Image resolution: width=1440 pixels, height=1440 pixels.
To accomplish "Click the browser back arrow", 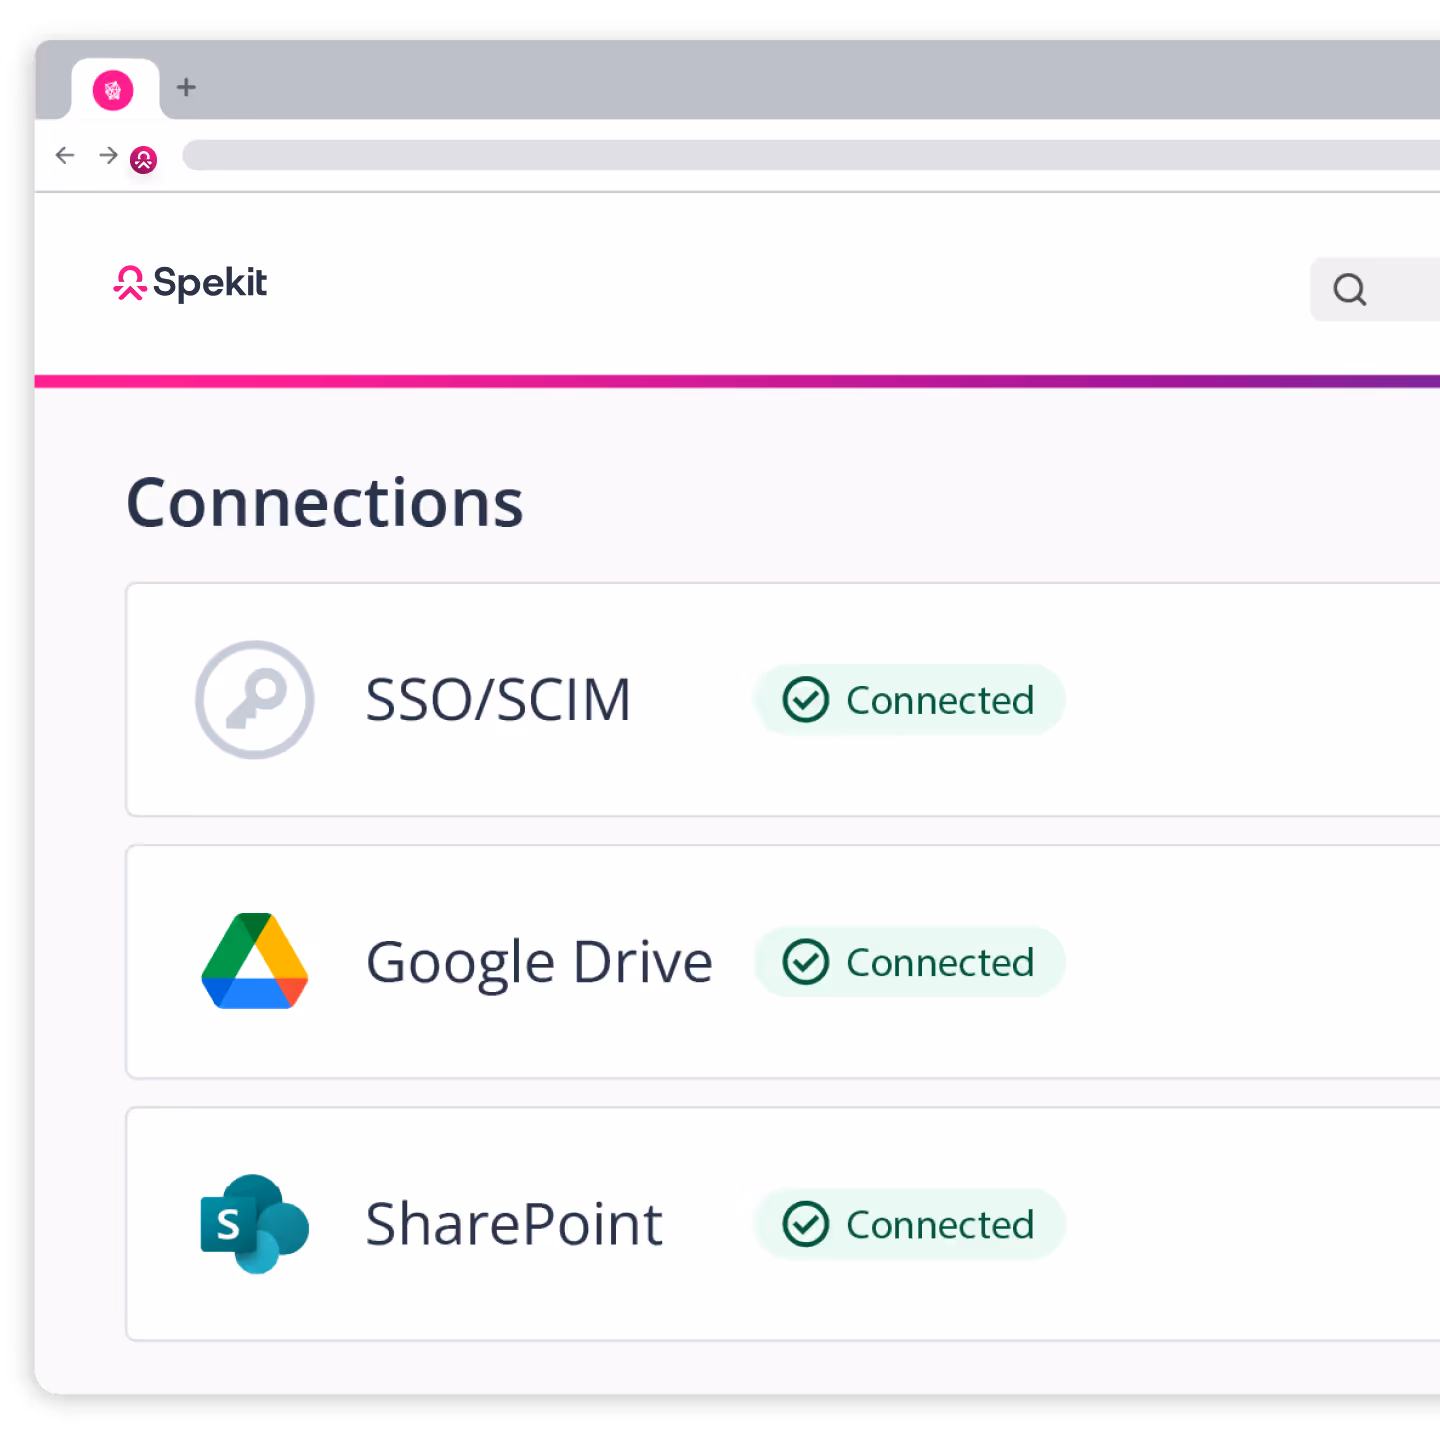I will pyautogui.click(x=65, y=155).
